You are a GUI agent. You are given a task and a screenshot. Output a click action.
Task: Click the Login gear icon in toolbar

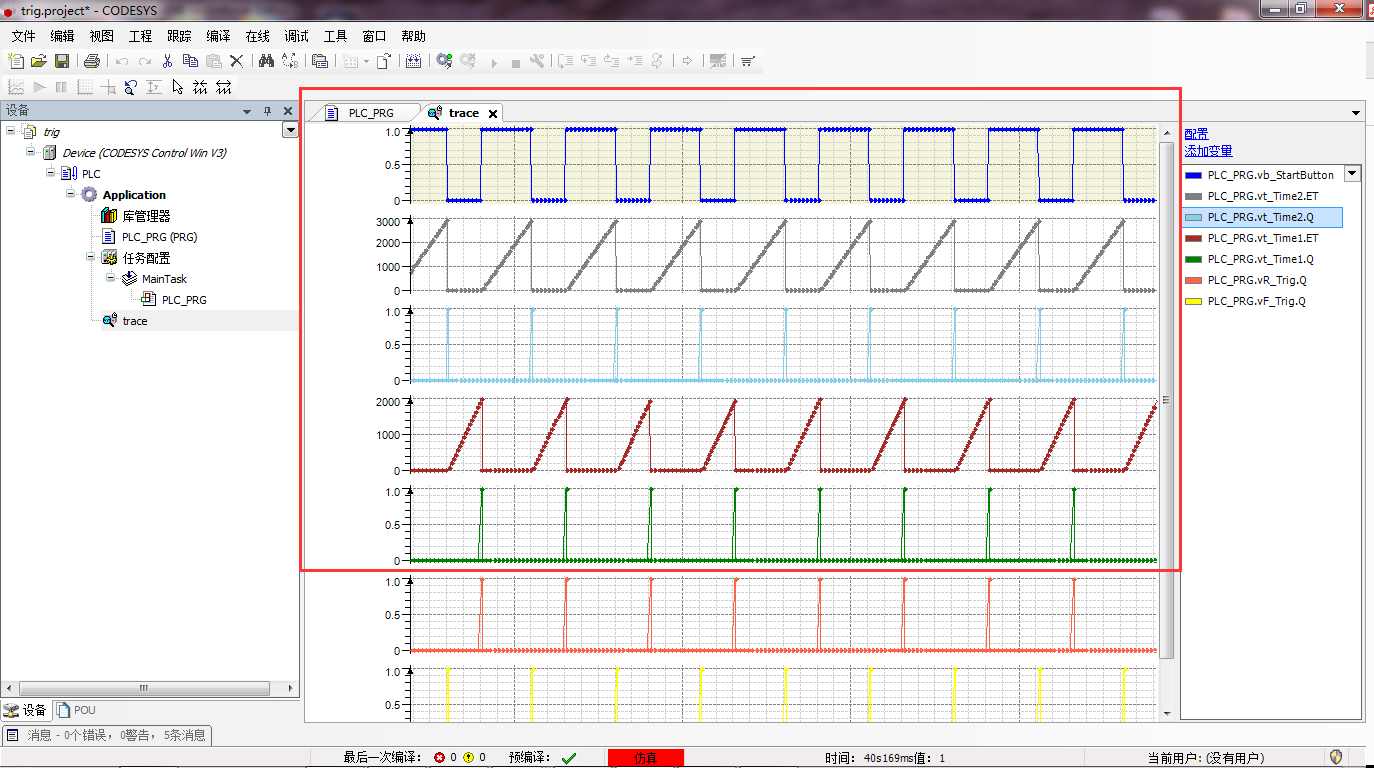(444, 61)
